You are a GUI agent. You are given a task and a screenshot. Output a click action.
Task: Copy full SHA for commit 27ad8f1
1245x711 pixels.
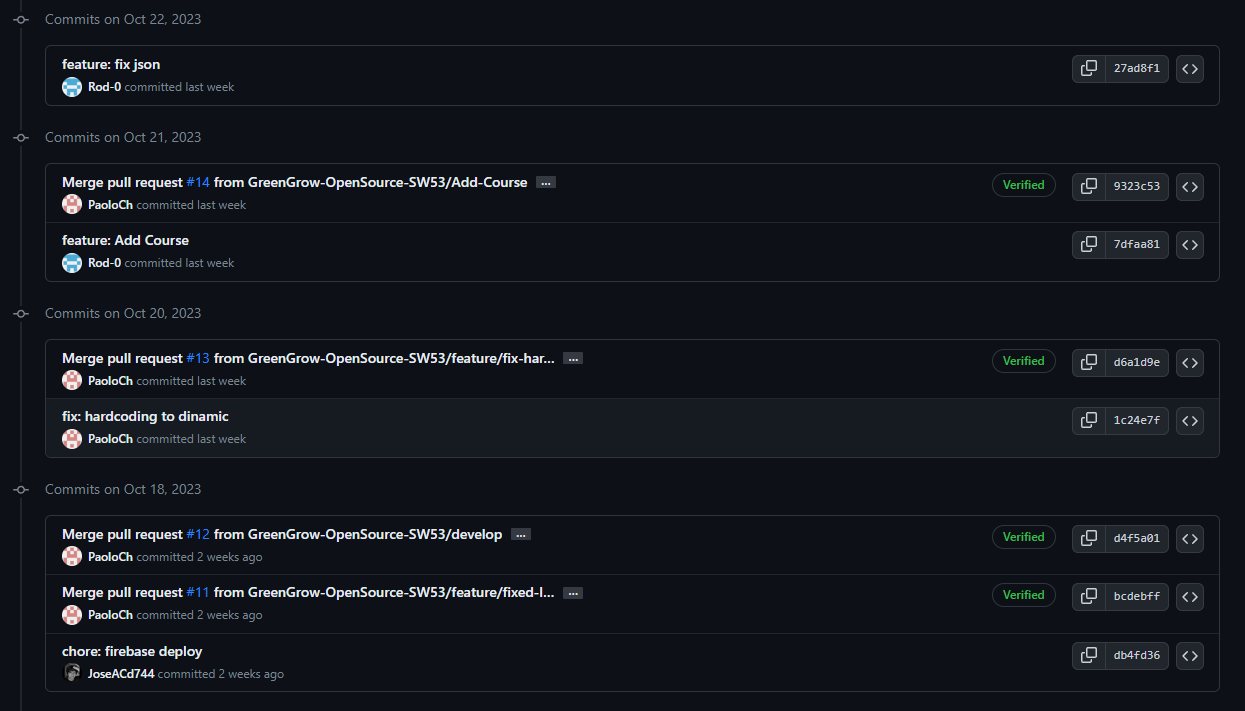[1089, 69]
